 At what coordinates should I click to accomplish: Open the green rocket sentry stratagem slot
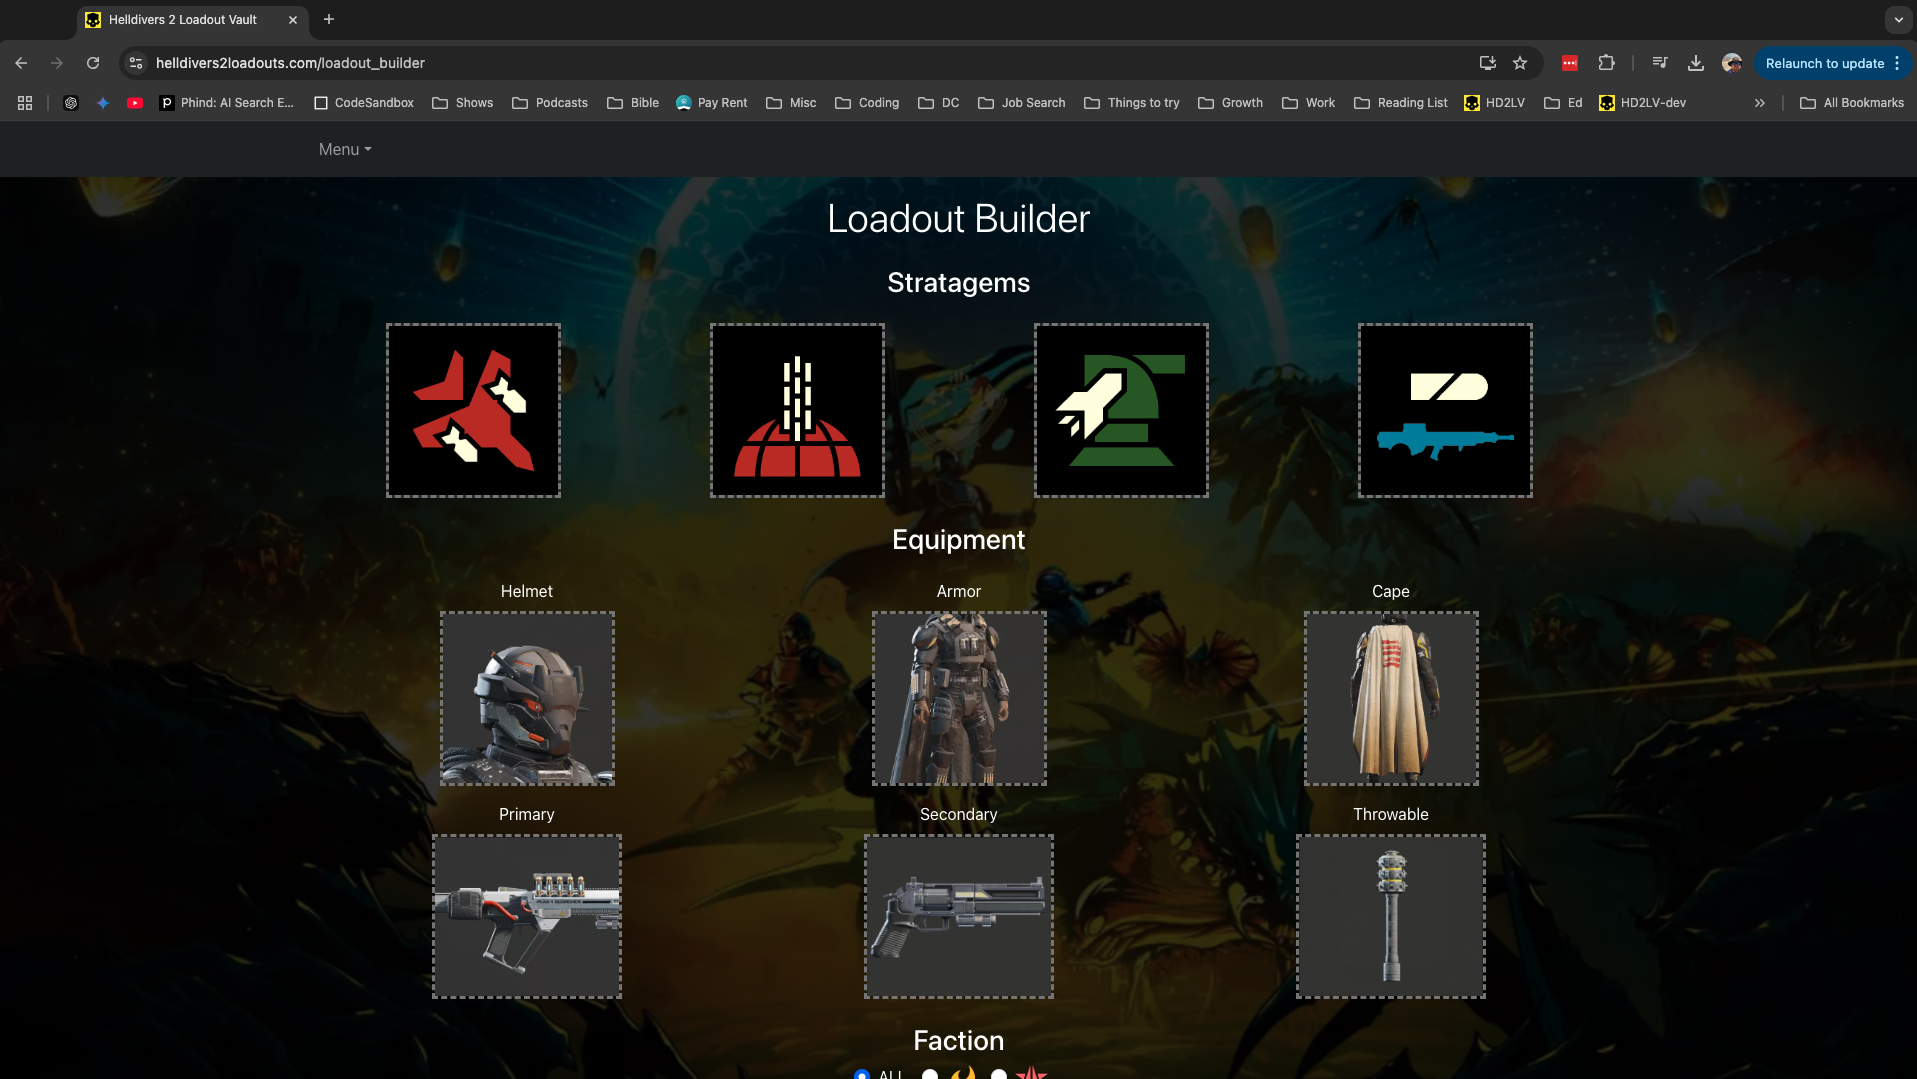pos(1121,410)
